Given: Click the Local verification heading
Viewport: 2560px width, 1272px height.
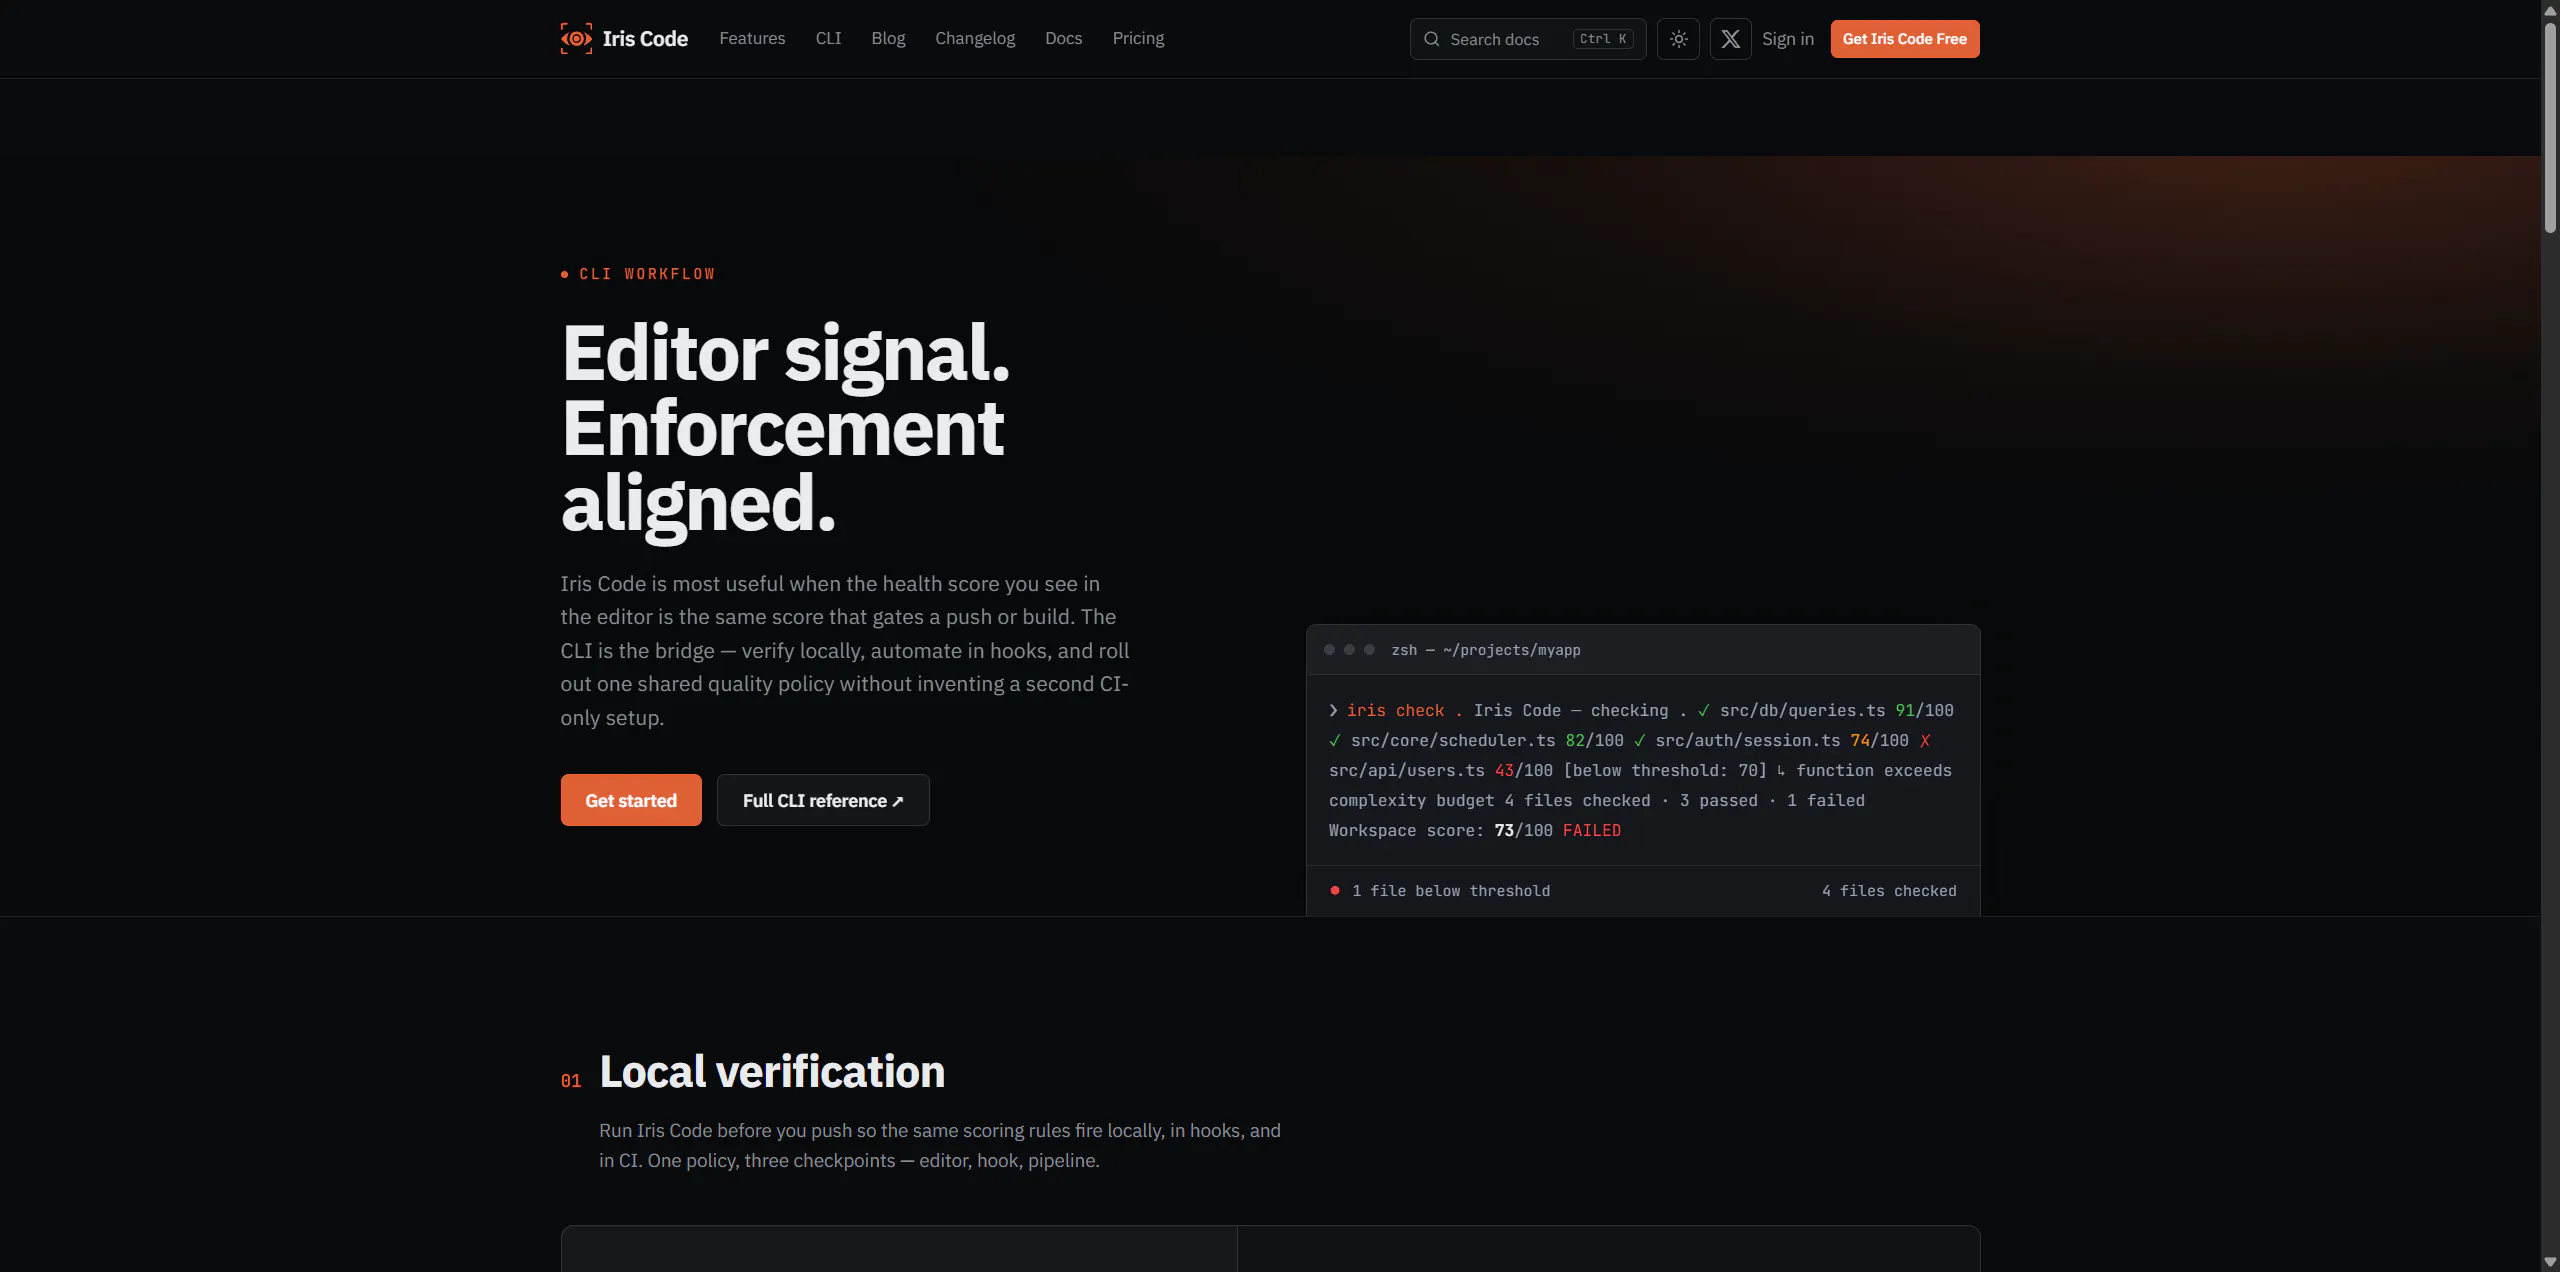Looking at the screenshot, I should (x=772, y=1071).
